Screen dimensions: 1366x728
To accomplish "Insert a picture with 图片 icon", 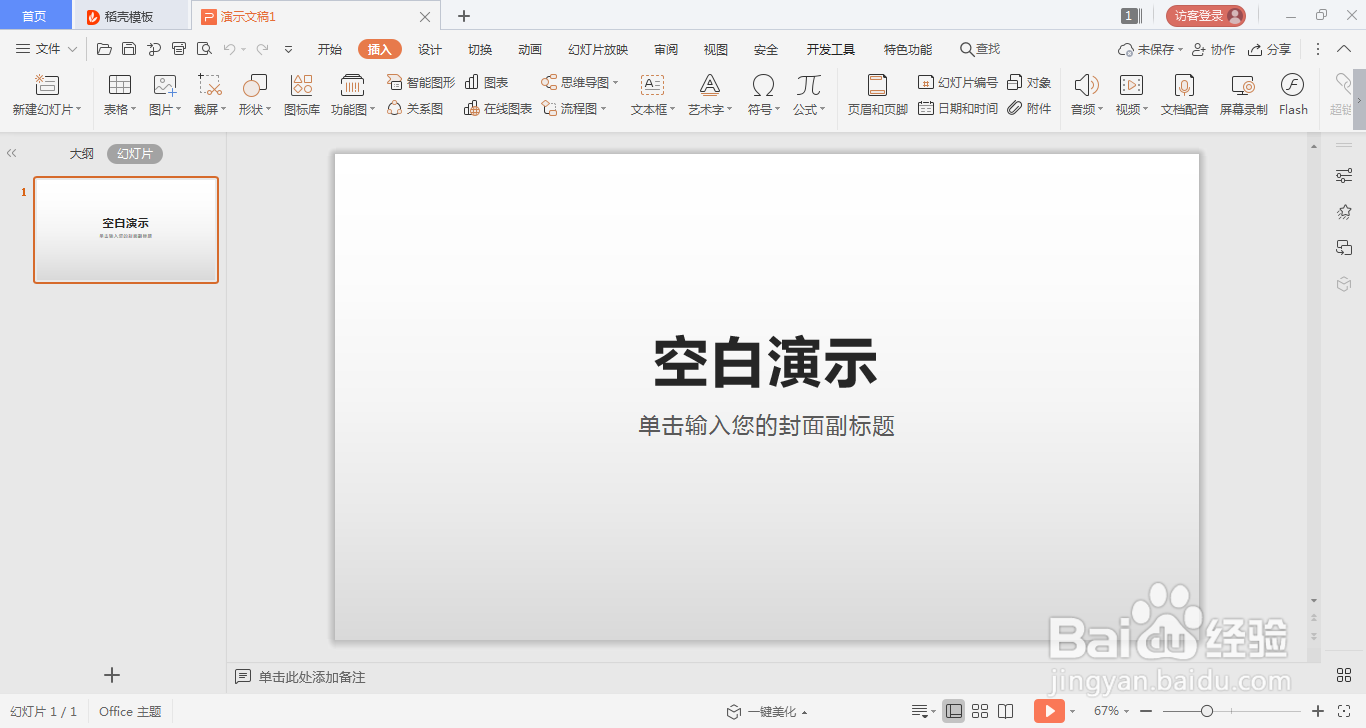I will tap(165, 85).
